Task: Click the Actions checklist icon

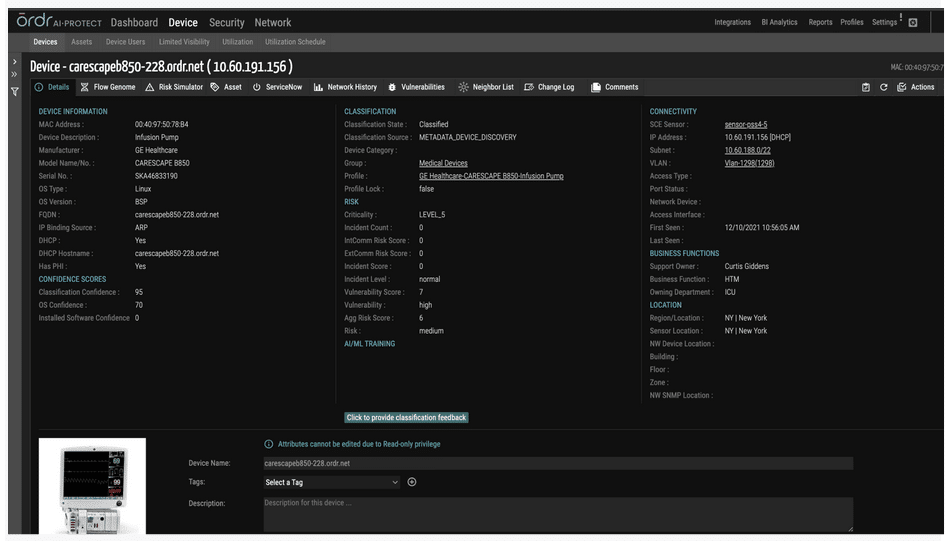Action: pyautogui.click(x=901, y=87)
